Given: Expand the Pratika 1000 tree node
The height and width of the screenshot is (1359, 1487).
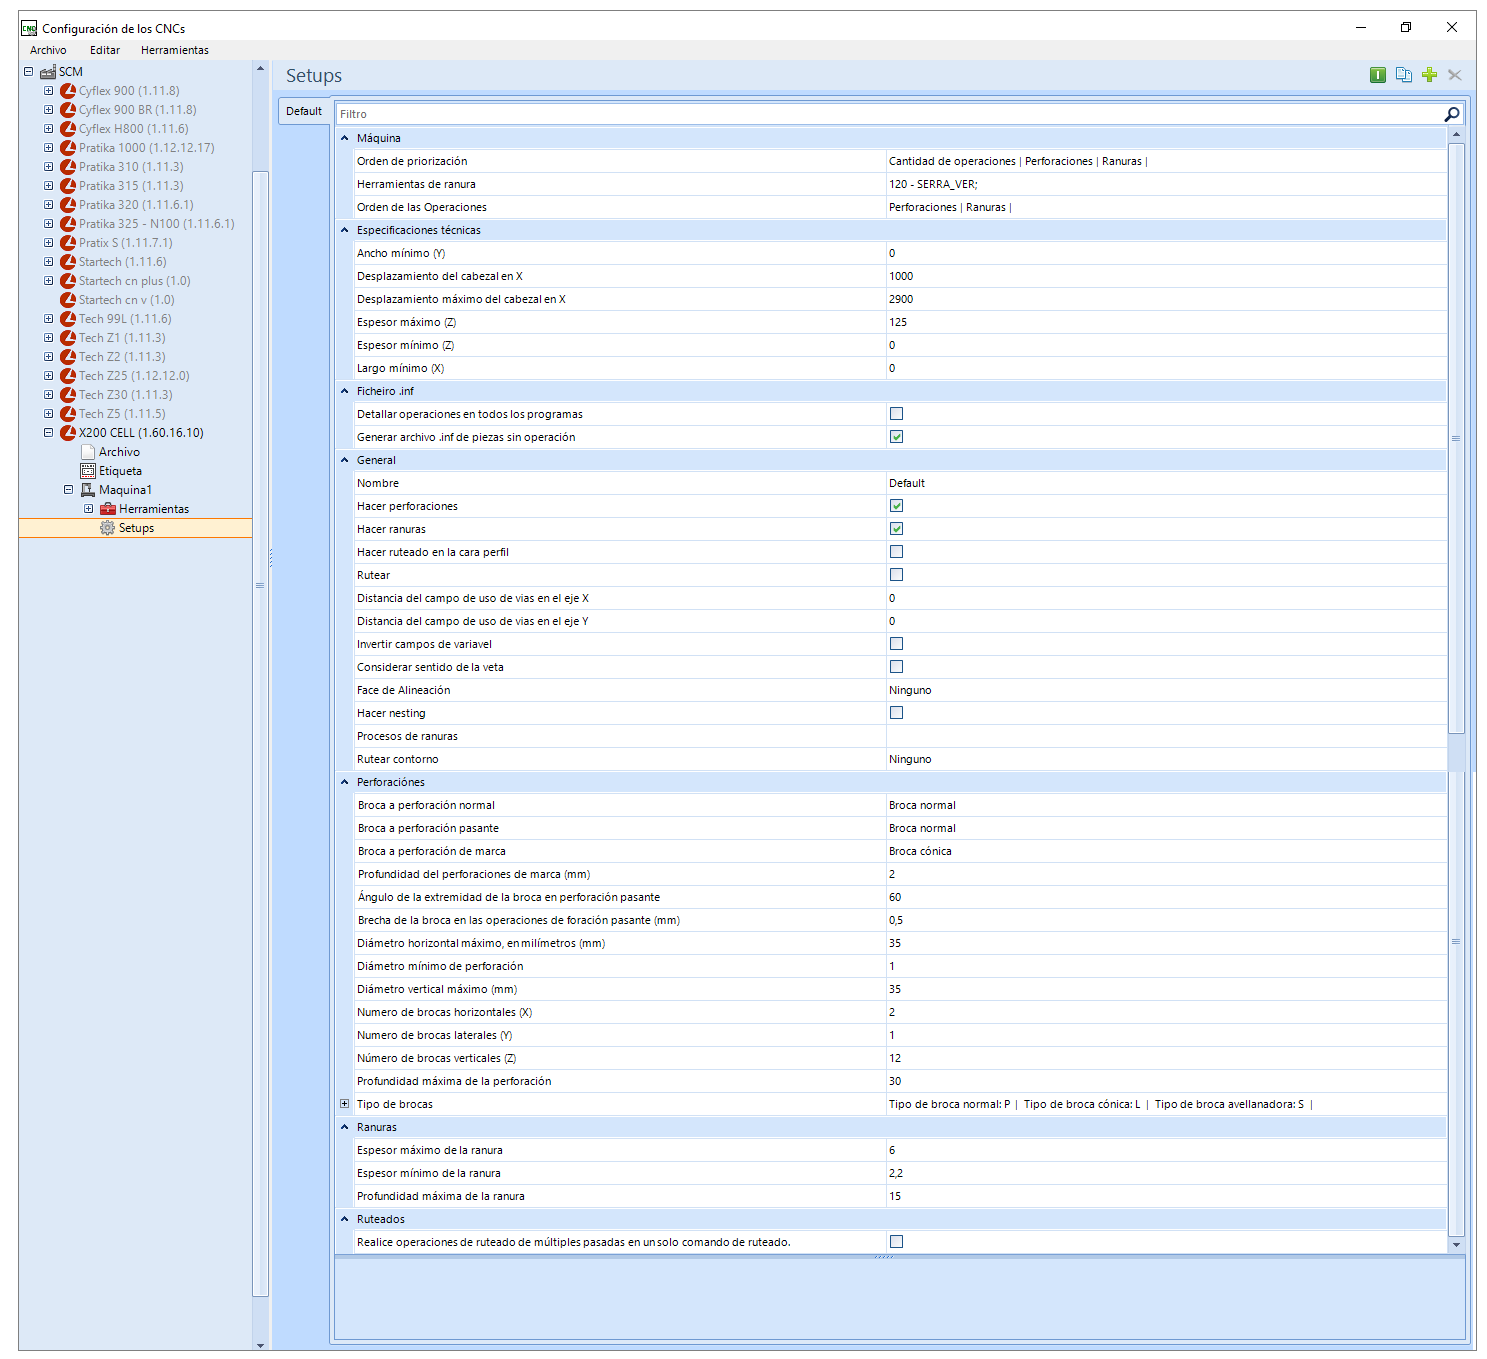Looking at the screenshot, I should pos(48,148).
